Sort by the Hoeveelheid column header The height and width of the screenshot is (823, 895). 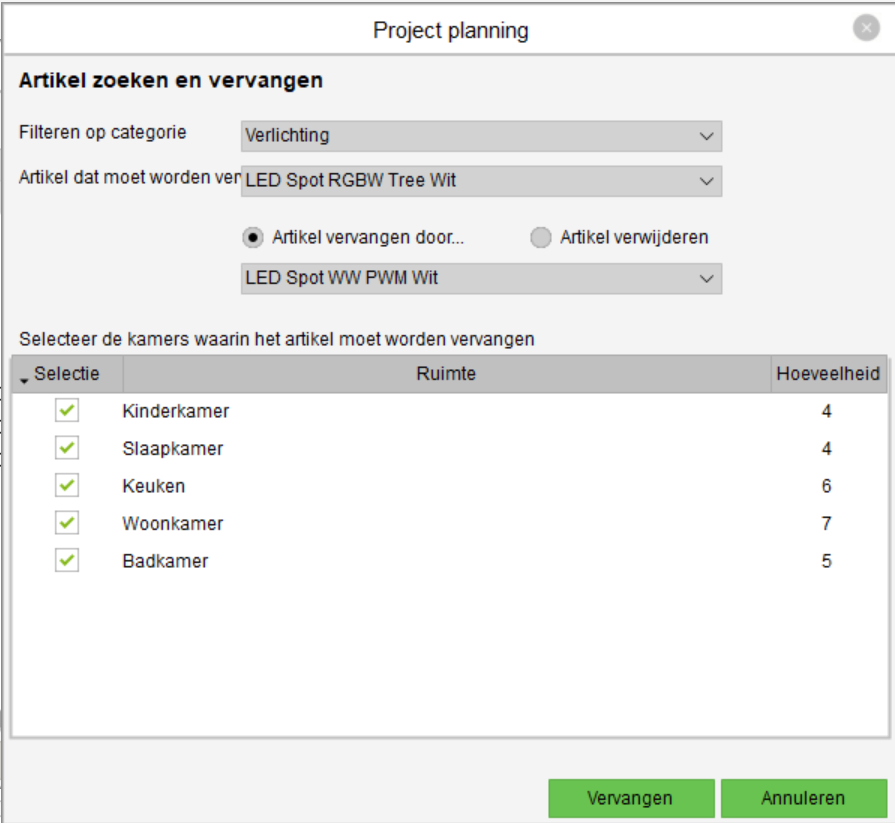click(x=828, y=374)
